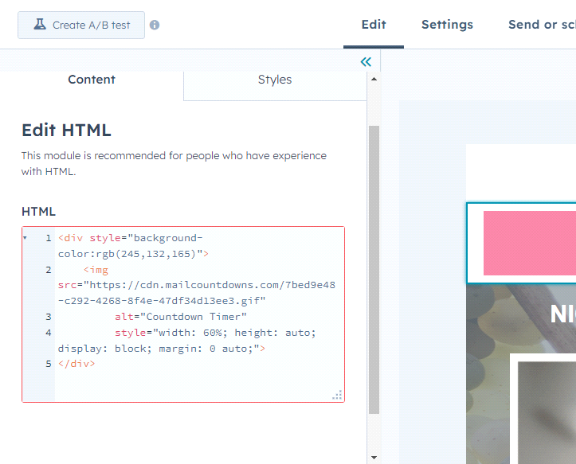Switch to the Styles tab
Viewport: 576px width, 464px height.
pyautogui.click(x=275, y=80)
